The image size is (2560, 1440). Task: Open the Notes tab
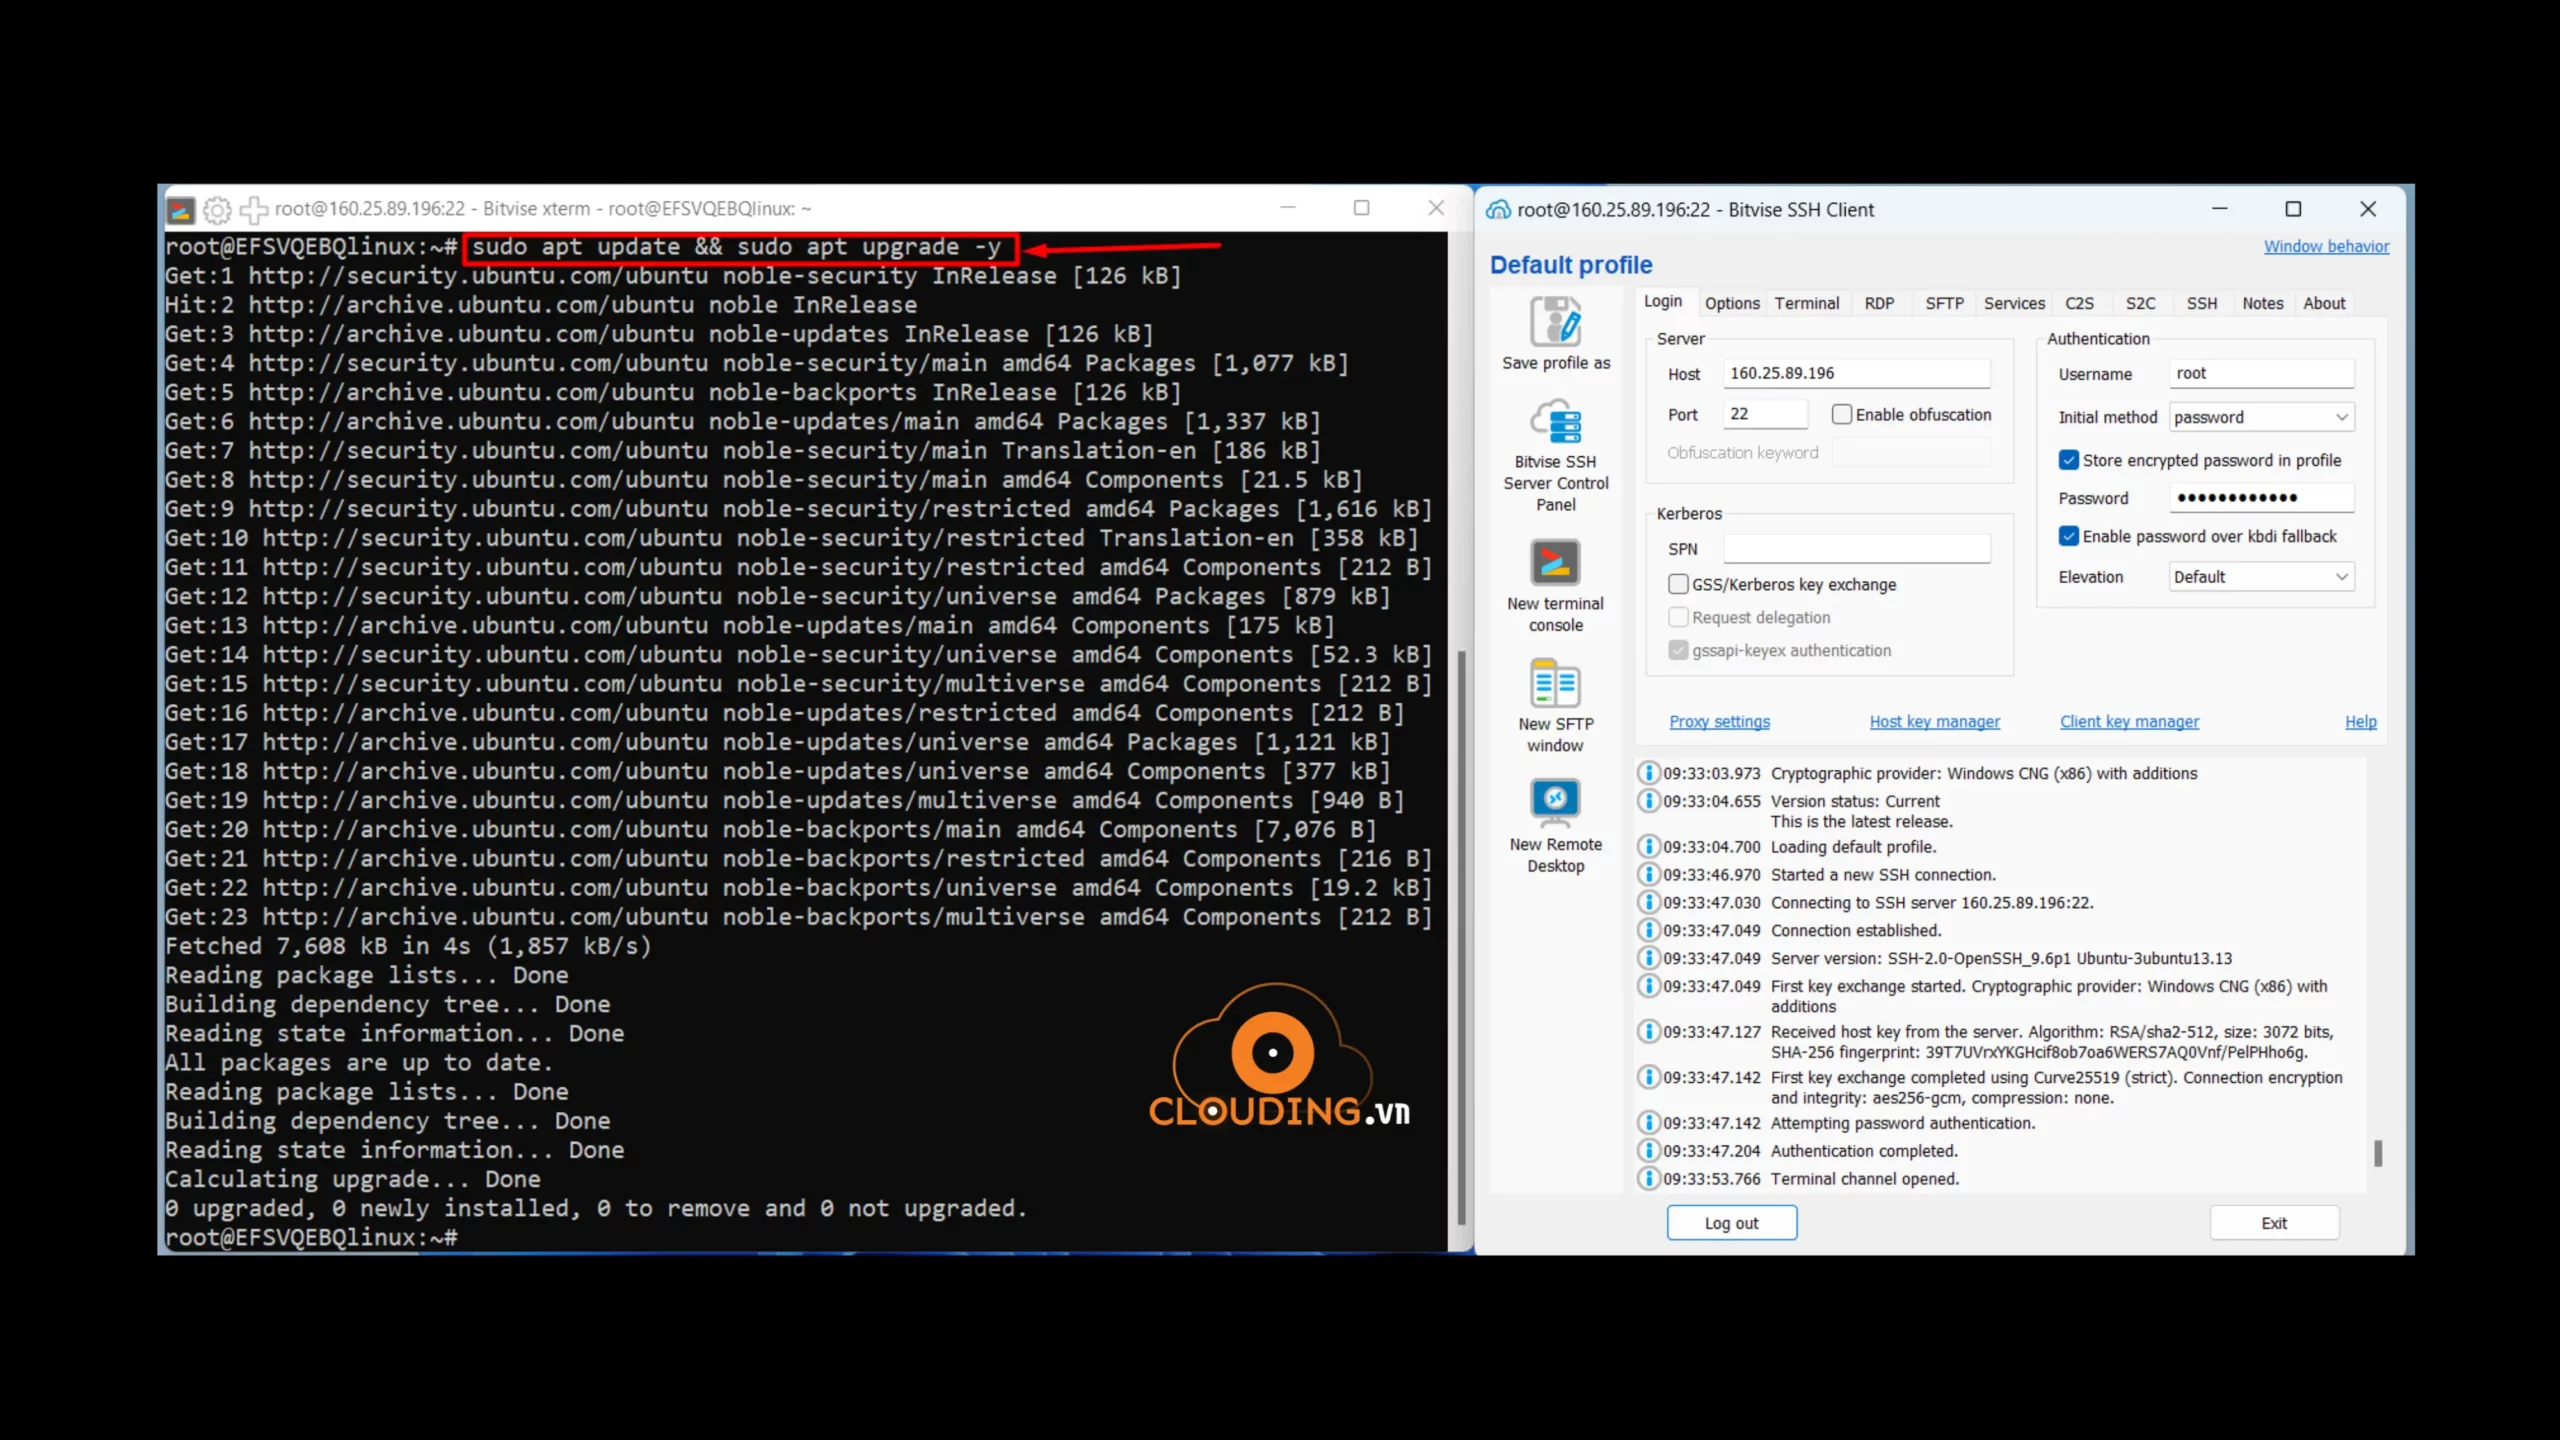pyautogui.click(x=2262, y=303)
